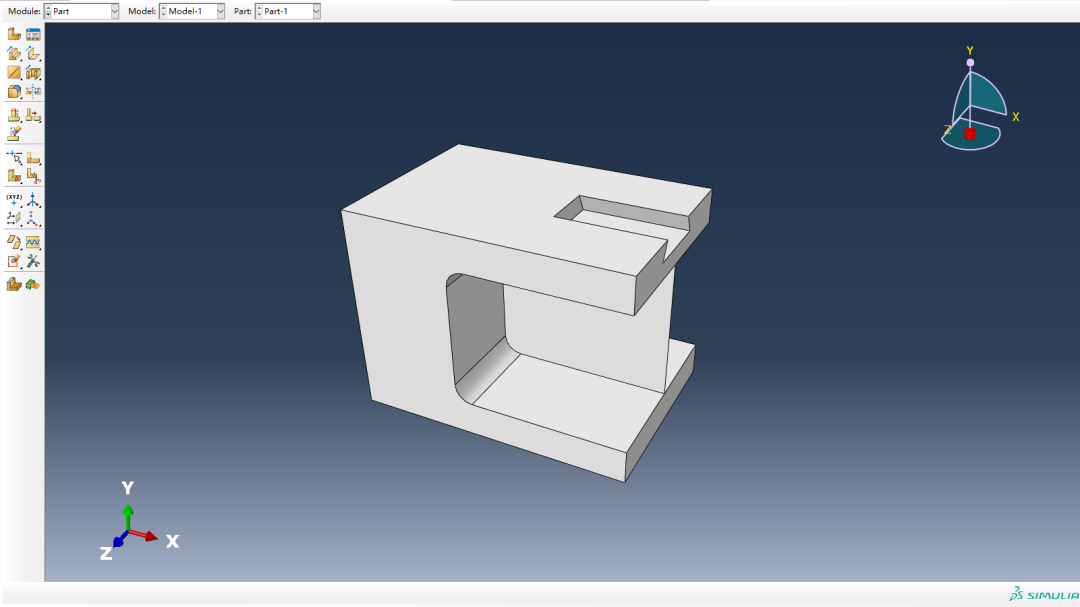The height and width of the screenshot is (607, 1080).
Task: Select the Create Round or Fillet tool
Action: (14, 91)
